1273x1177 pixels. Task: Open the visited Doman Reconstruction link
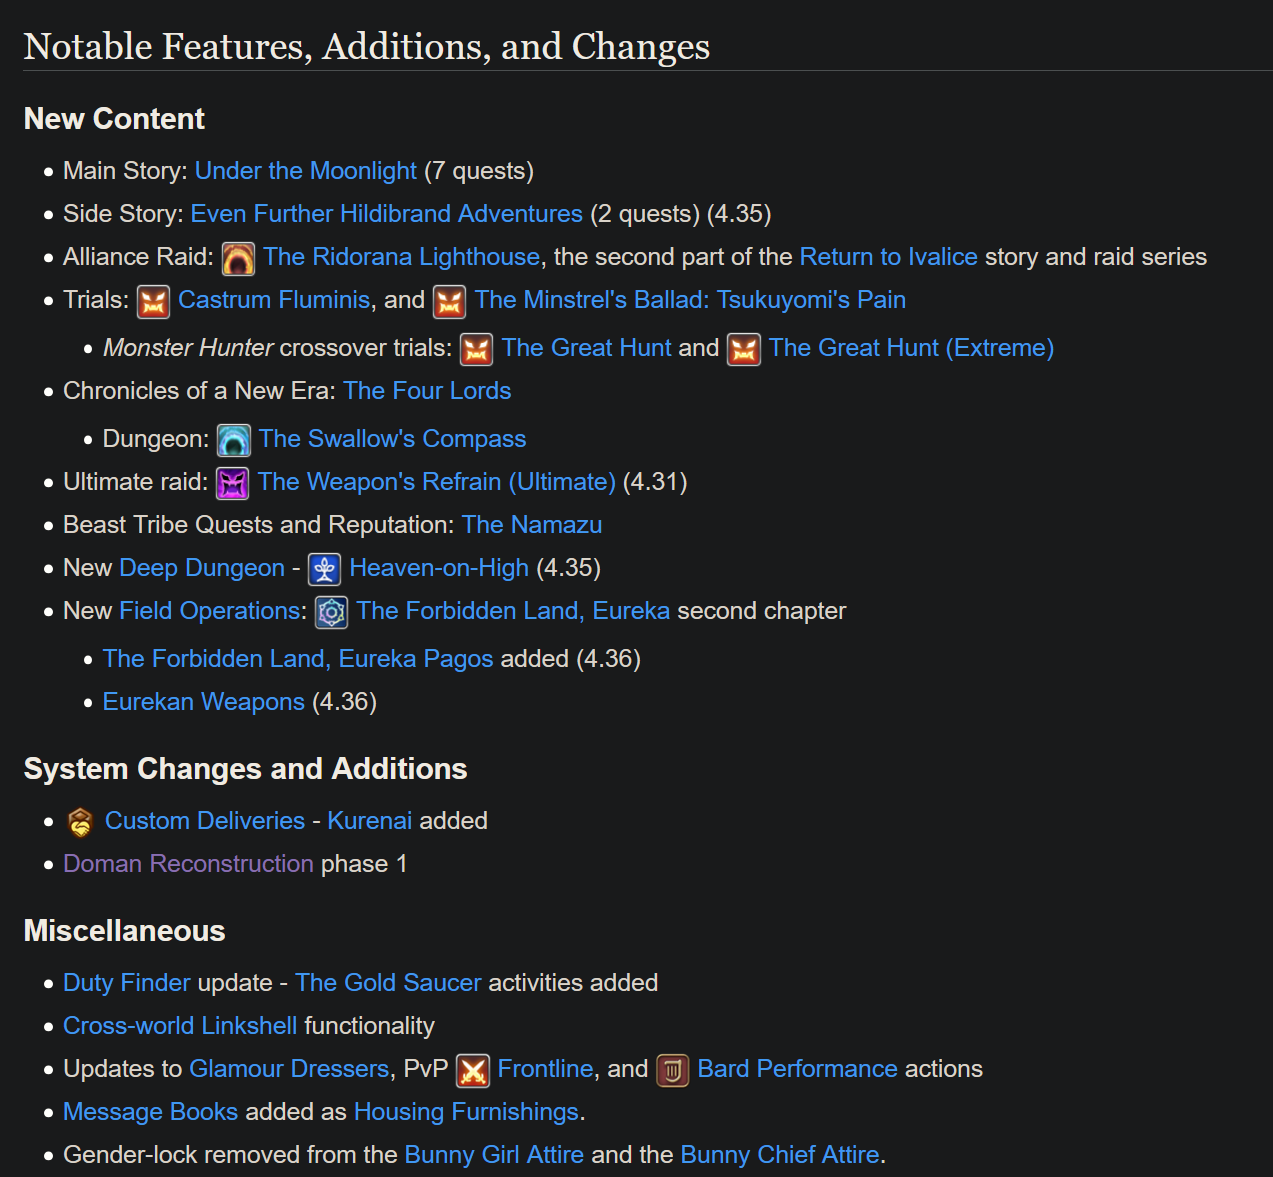tap(188, 864)
